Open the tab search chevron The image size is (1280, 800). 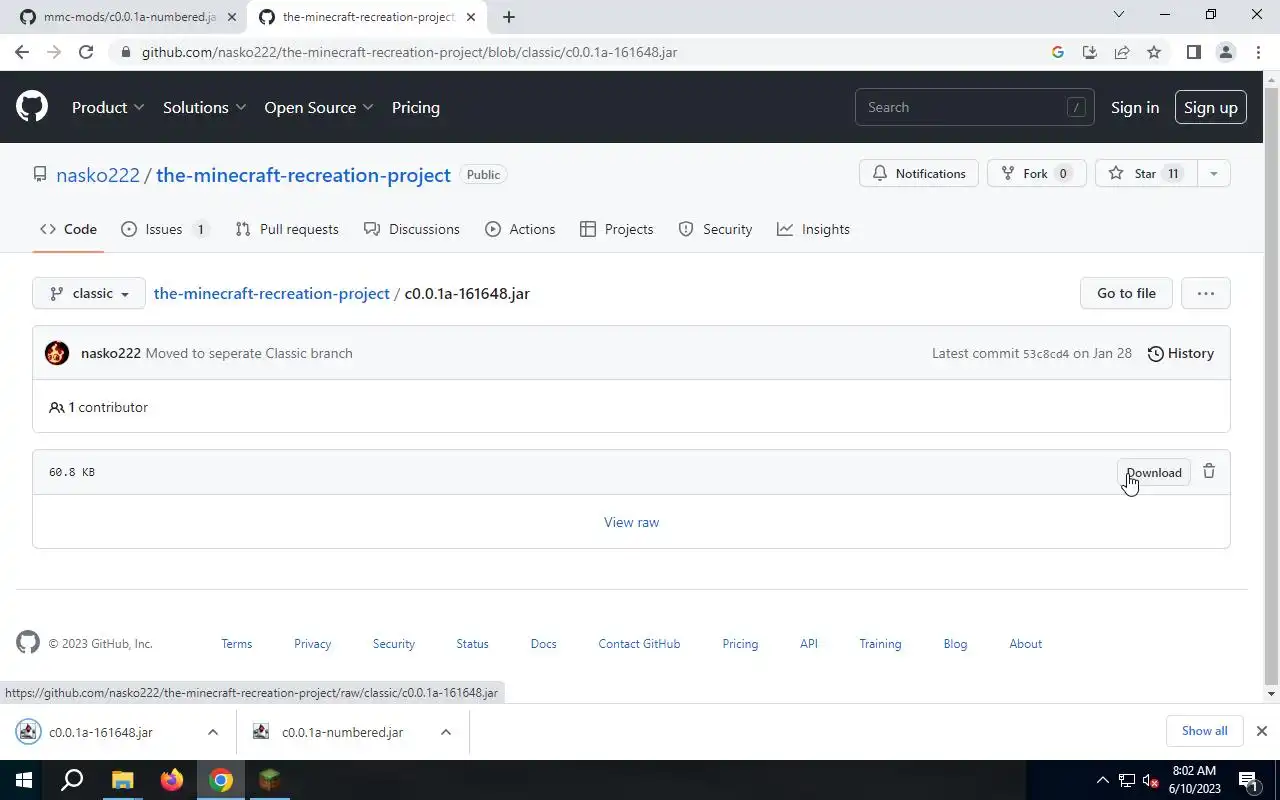(x=1119, y=15)
